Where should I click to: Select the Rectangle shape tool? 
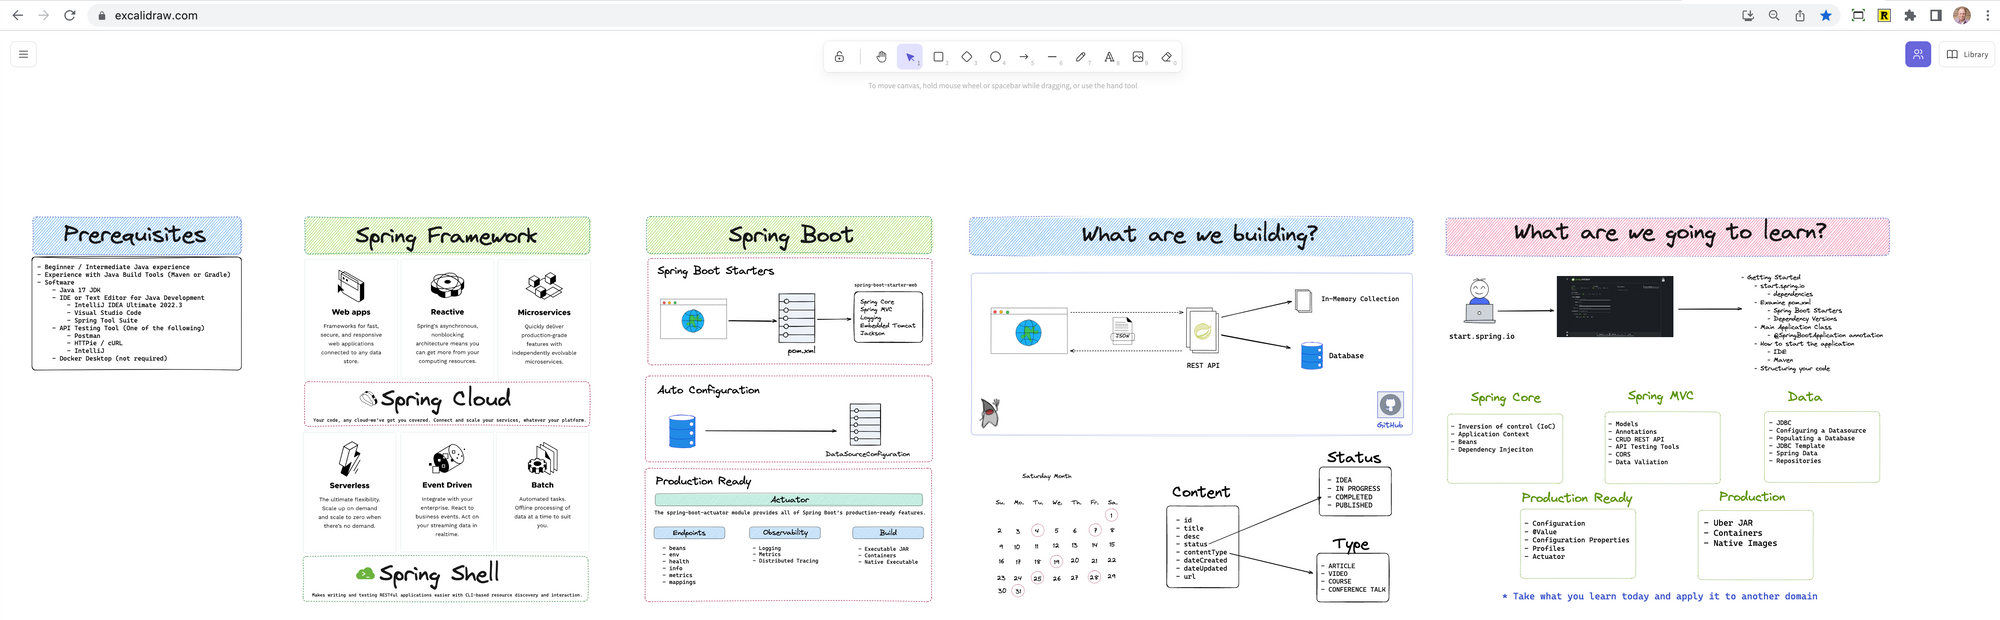point(938,57)
